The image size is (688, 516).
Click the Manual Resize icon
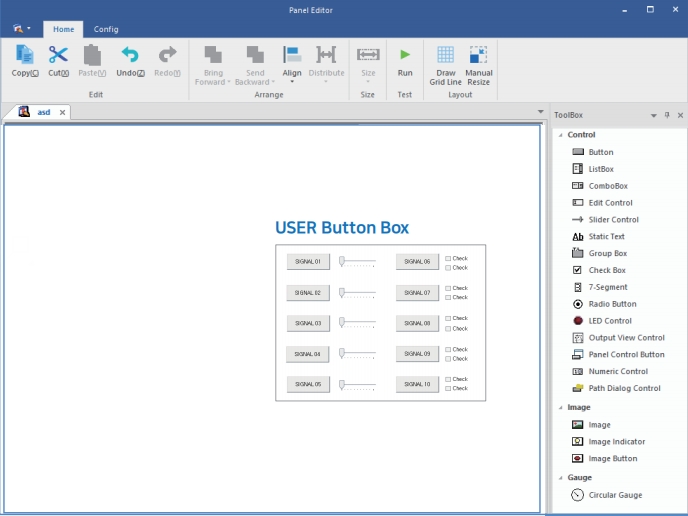(478, 55)
